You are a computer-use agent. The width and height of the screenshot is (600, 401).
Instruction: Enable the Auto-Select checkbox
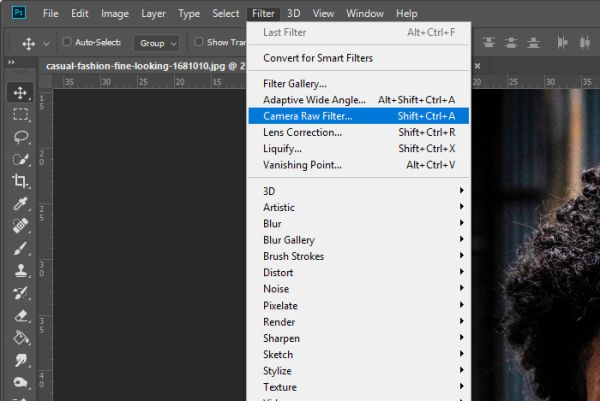tap(67, 42)
